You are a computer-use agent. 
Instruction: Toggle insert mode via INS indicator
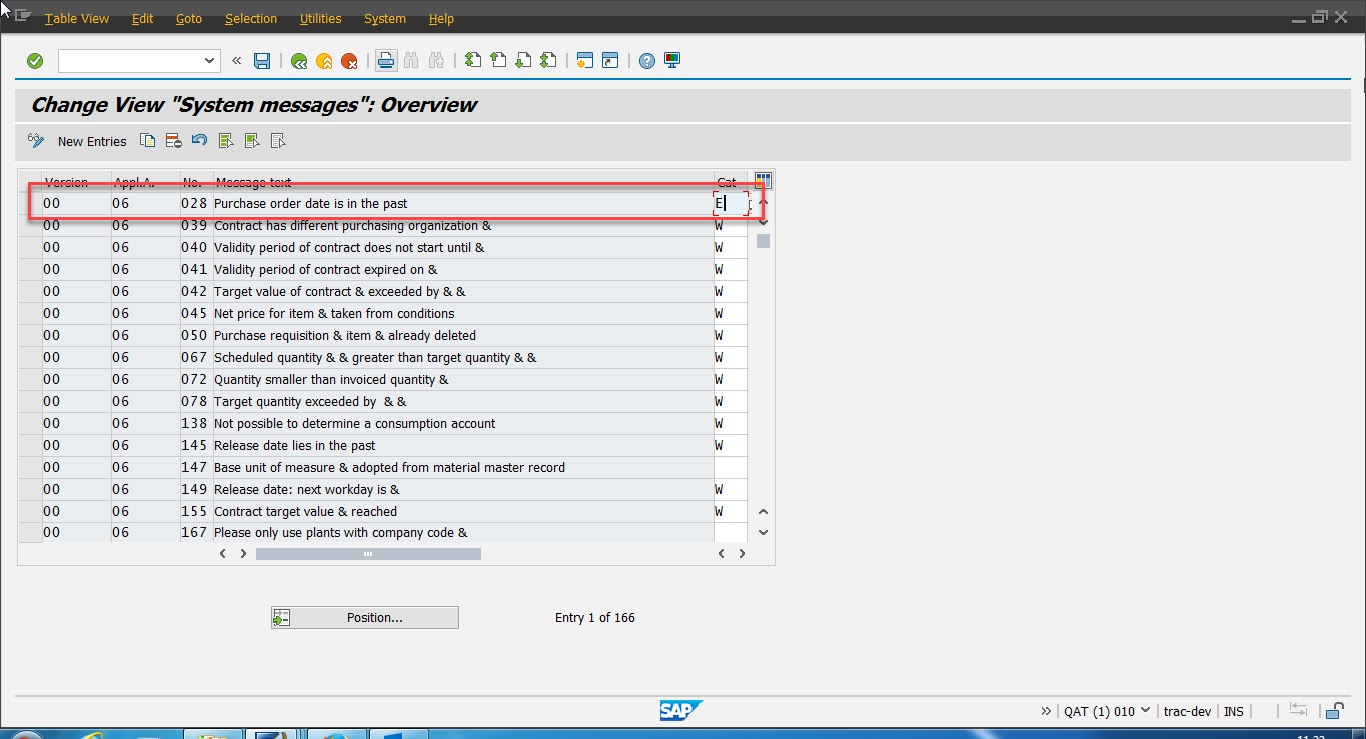[1234, 711]
